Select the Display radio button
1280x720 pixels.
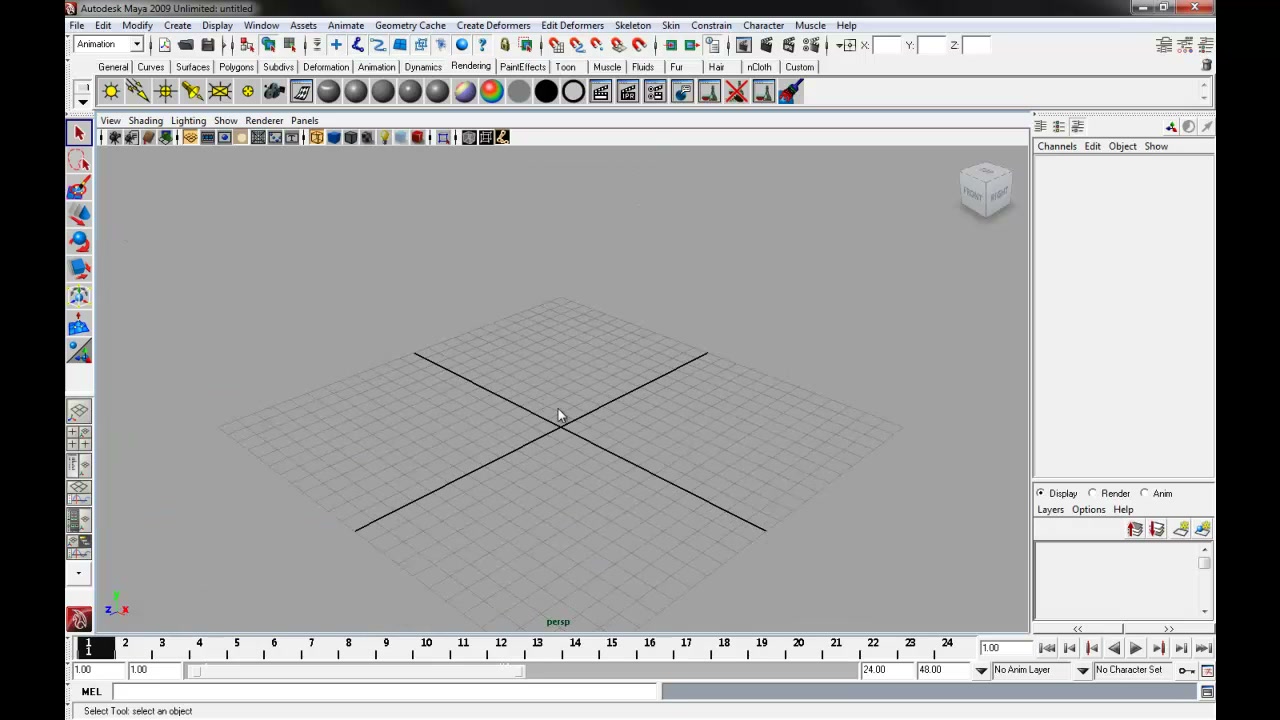coord(1041,493)
